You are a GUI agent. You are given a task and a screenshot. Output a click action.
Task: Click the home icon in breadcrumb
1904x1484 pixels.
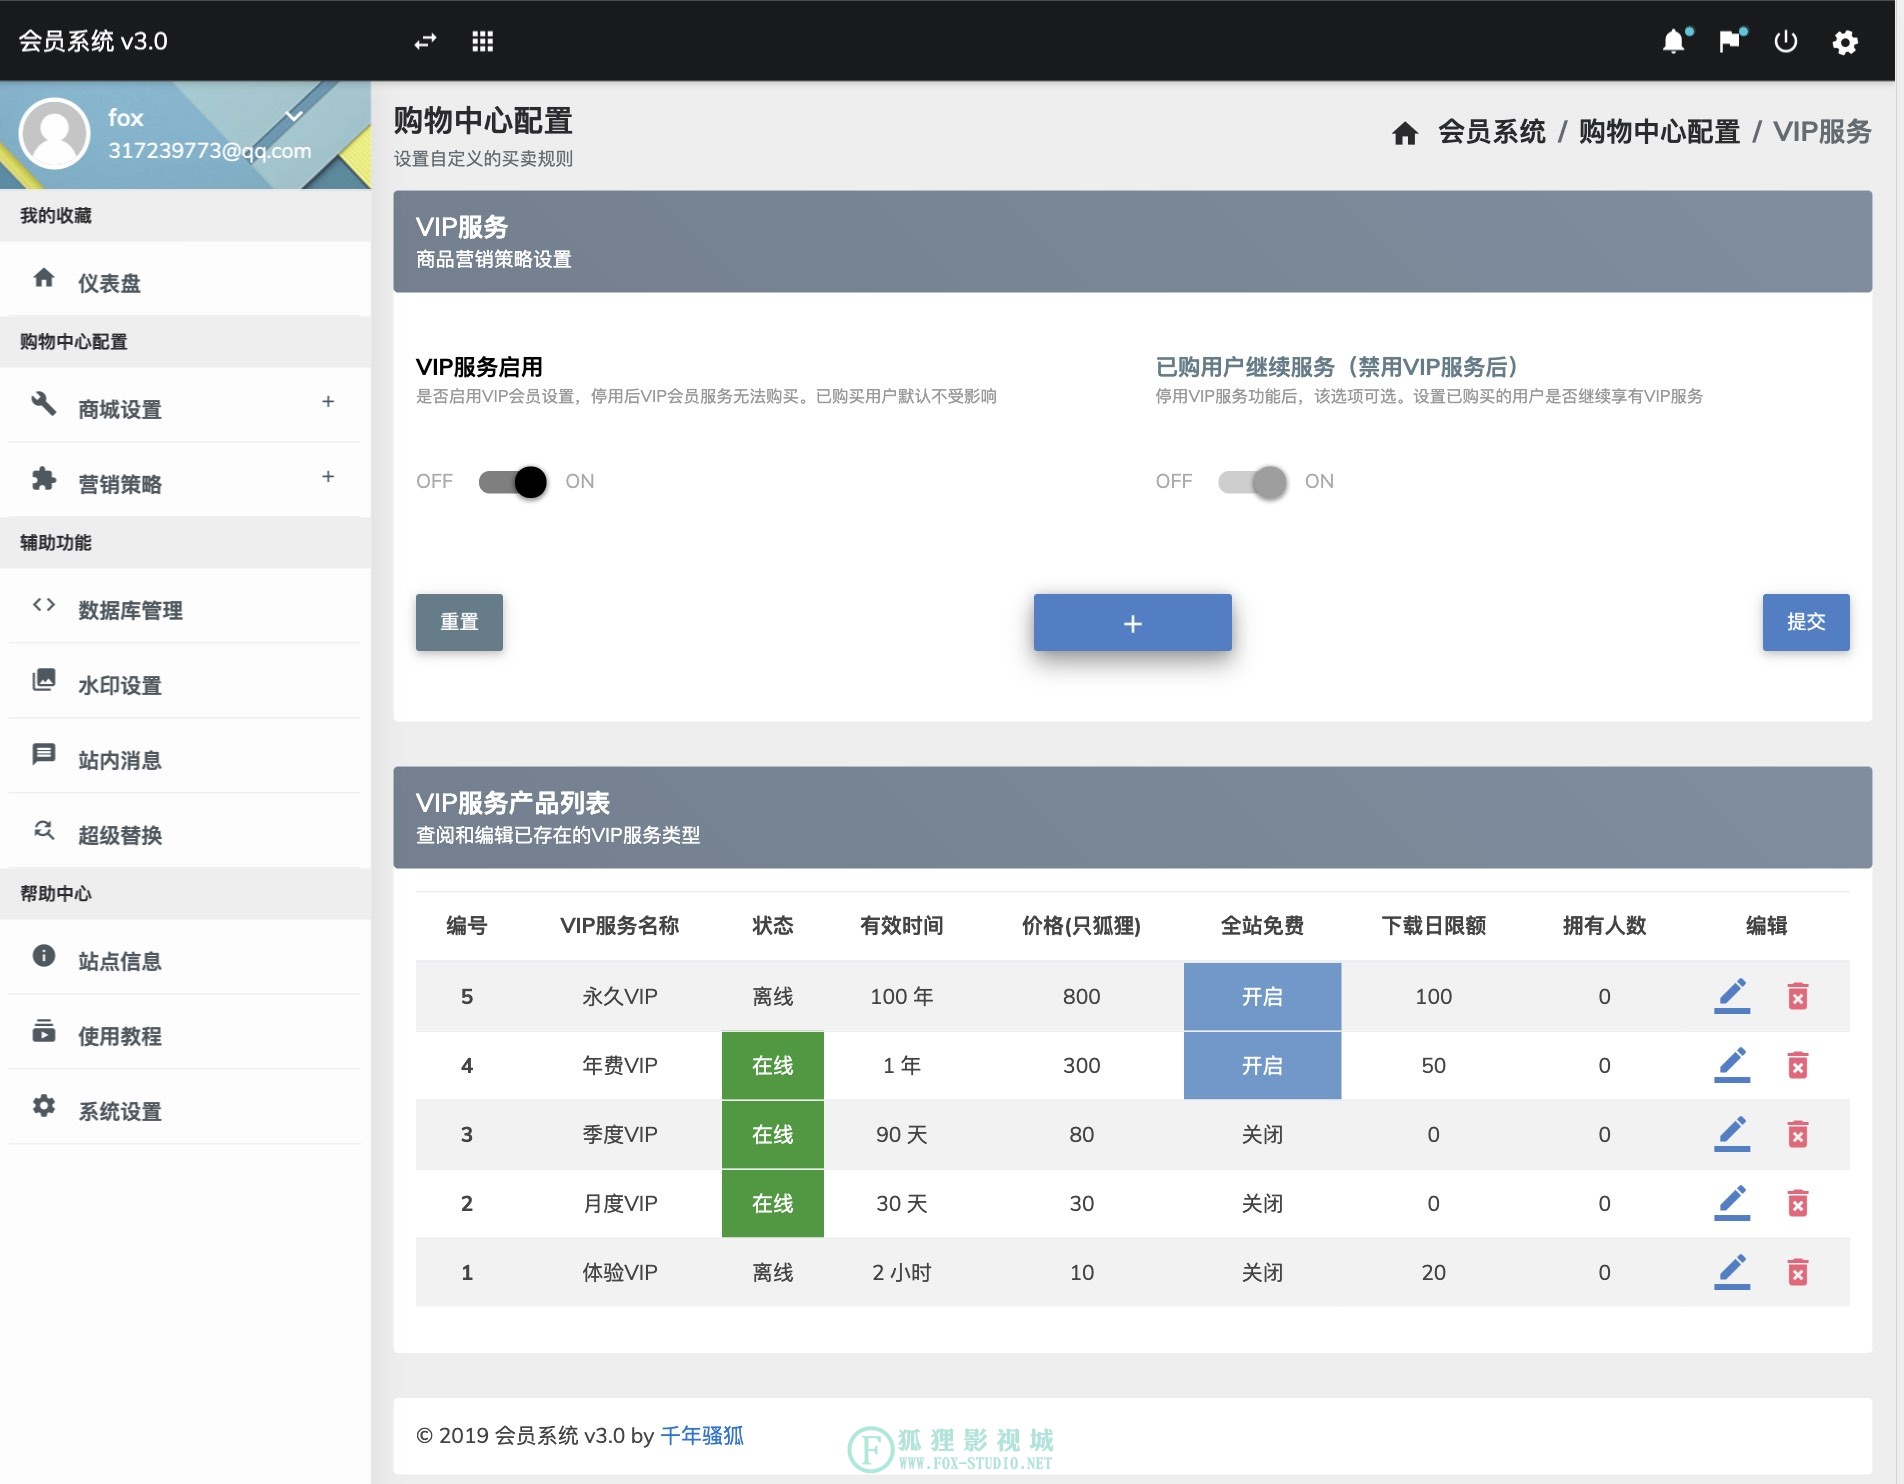(1405, 133)
